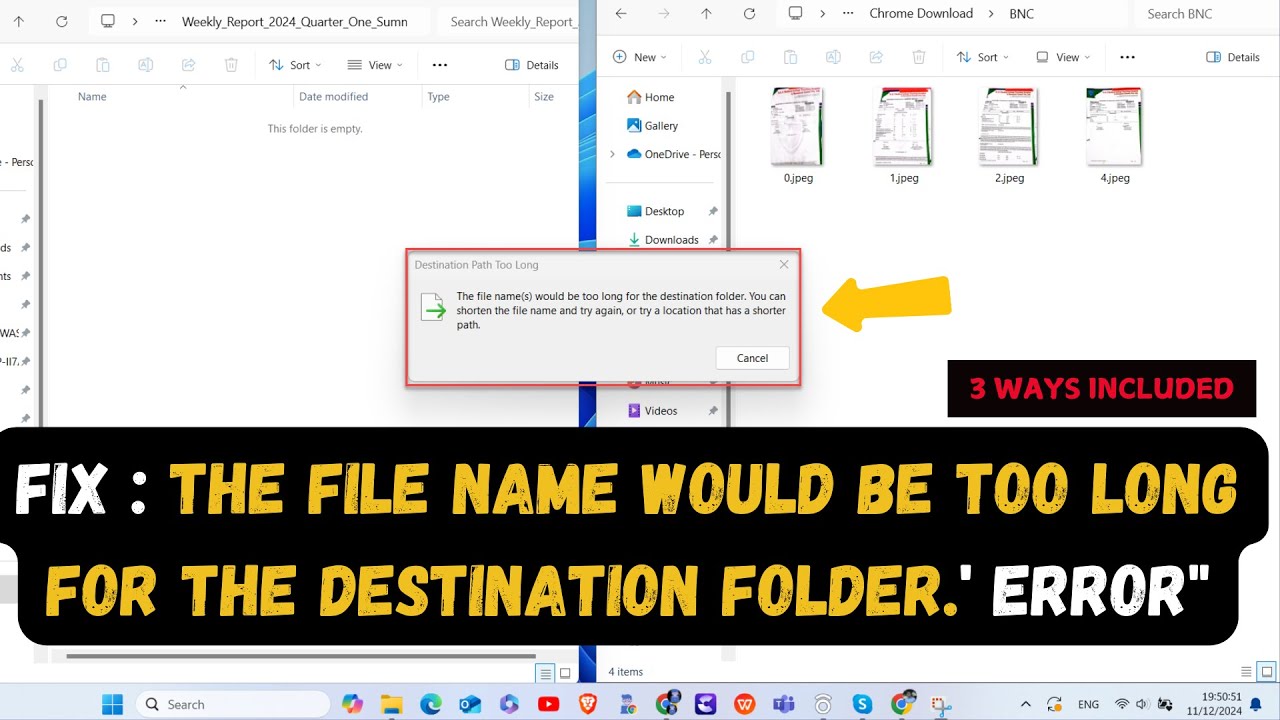
Task: Toggle Details pane in BNC window
Action: click(1233, 57)
